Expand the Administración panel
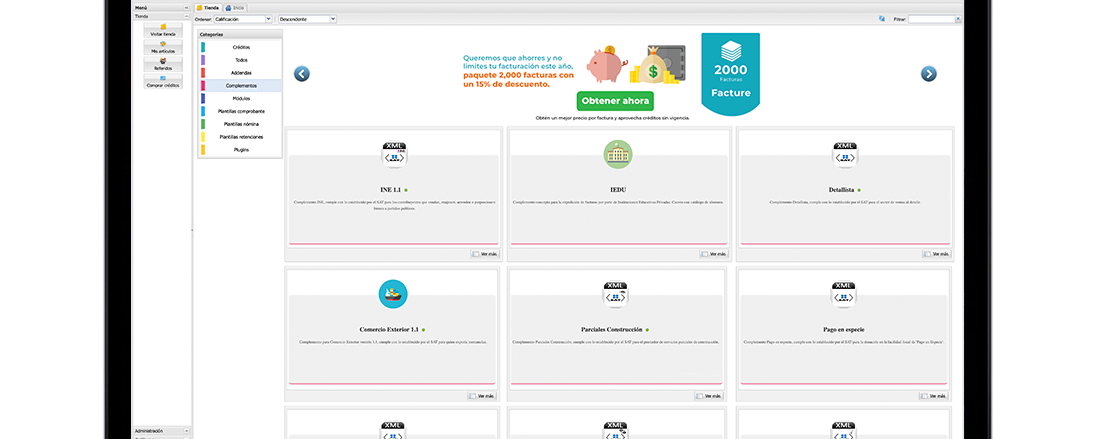The image size is (1094, 439). pyautogui.click(x=186, y=431)
